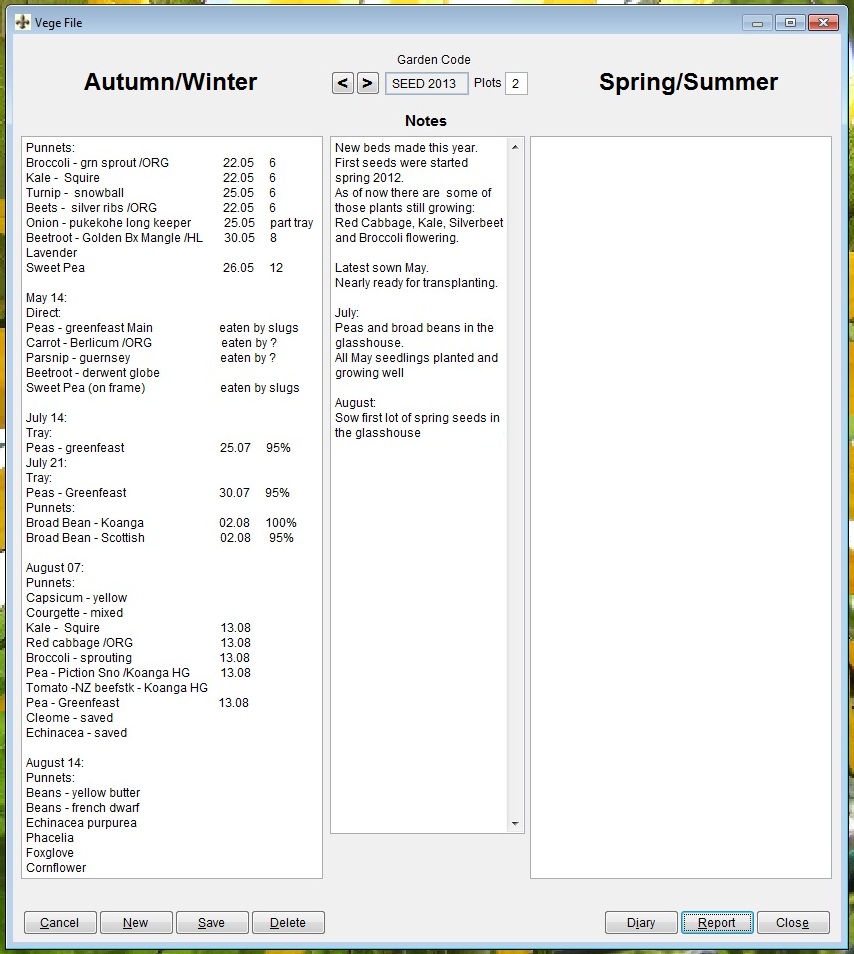Click note 'Red Cabbage, Kale, Silverbeet'
The width and height of the screenshot is (854, 954).
click(419, 223)
